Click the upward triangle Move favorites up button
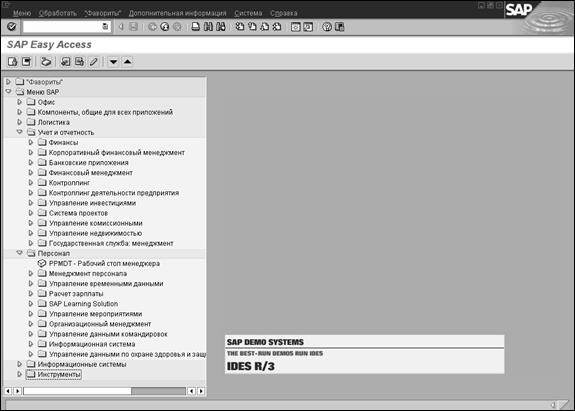The height and width of the screenshot is (411, 575). [127, 62]
